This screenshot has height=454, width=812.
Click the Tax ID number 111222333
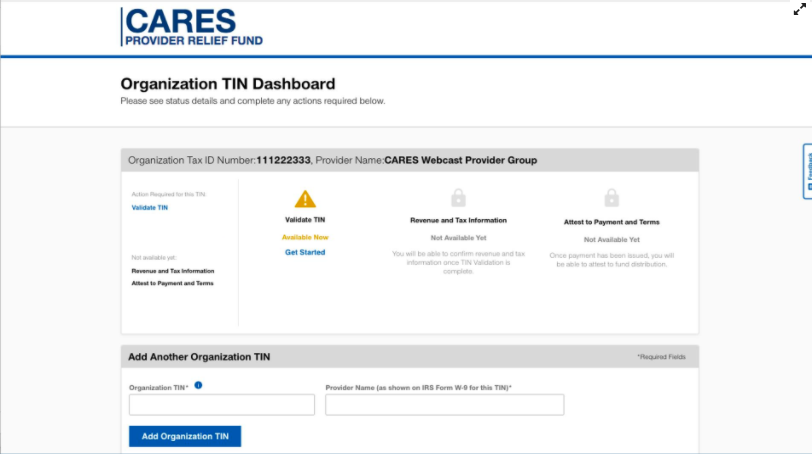283,160
